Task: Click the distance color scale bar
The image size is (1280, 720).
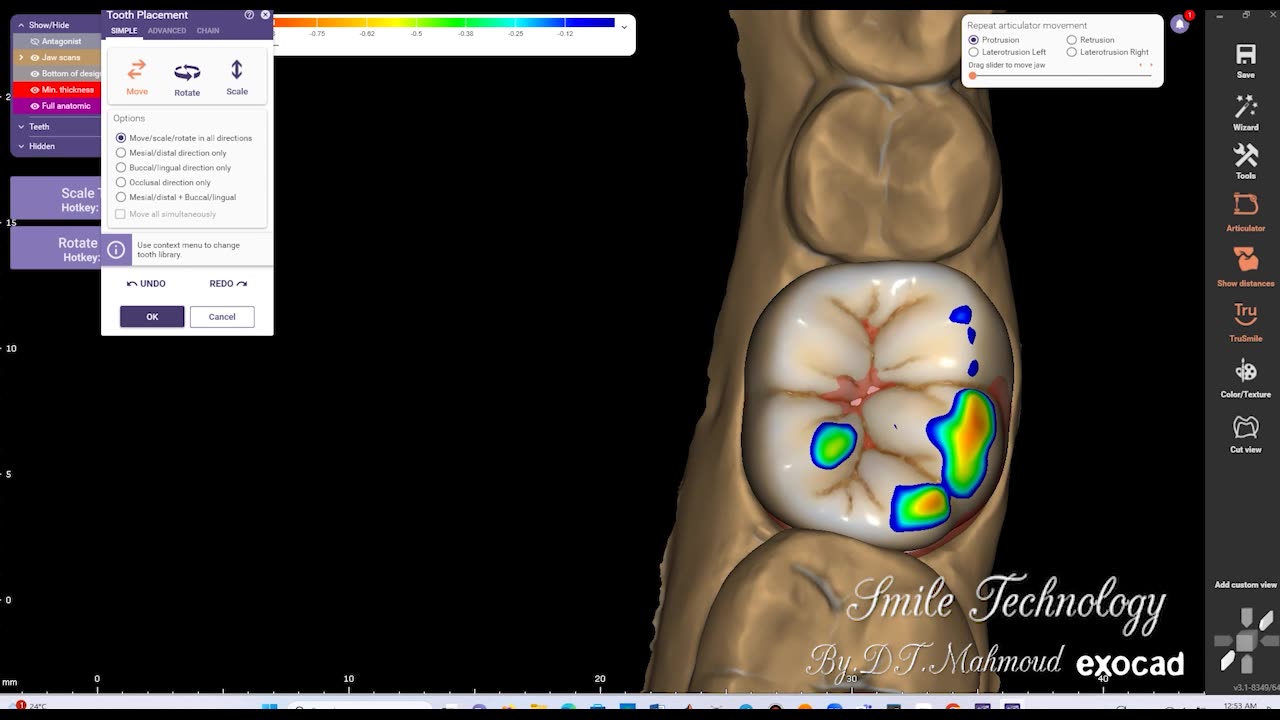Action: click(x=444, y=22)
